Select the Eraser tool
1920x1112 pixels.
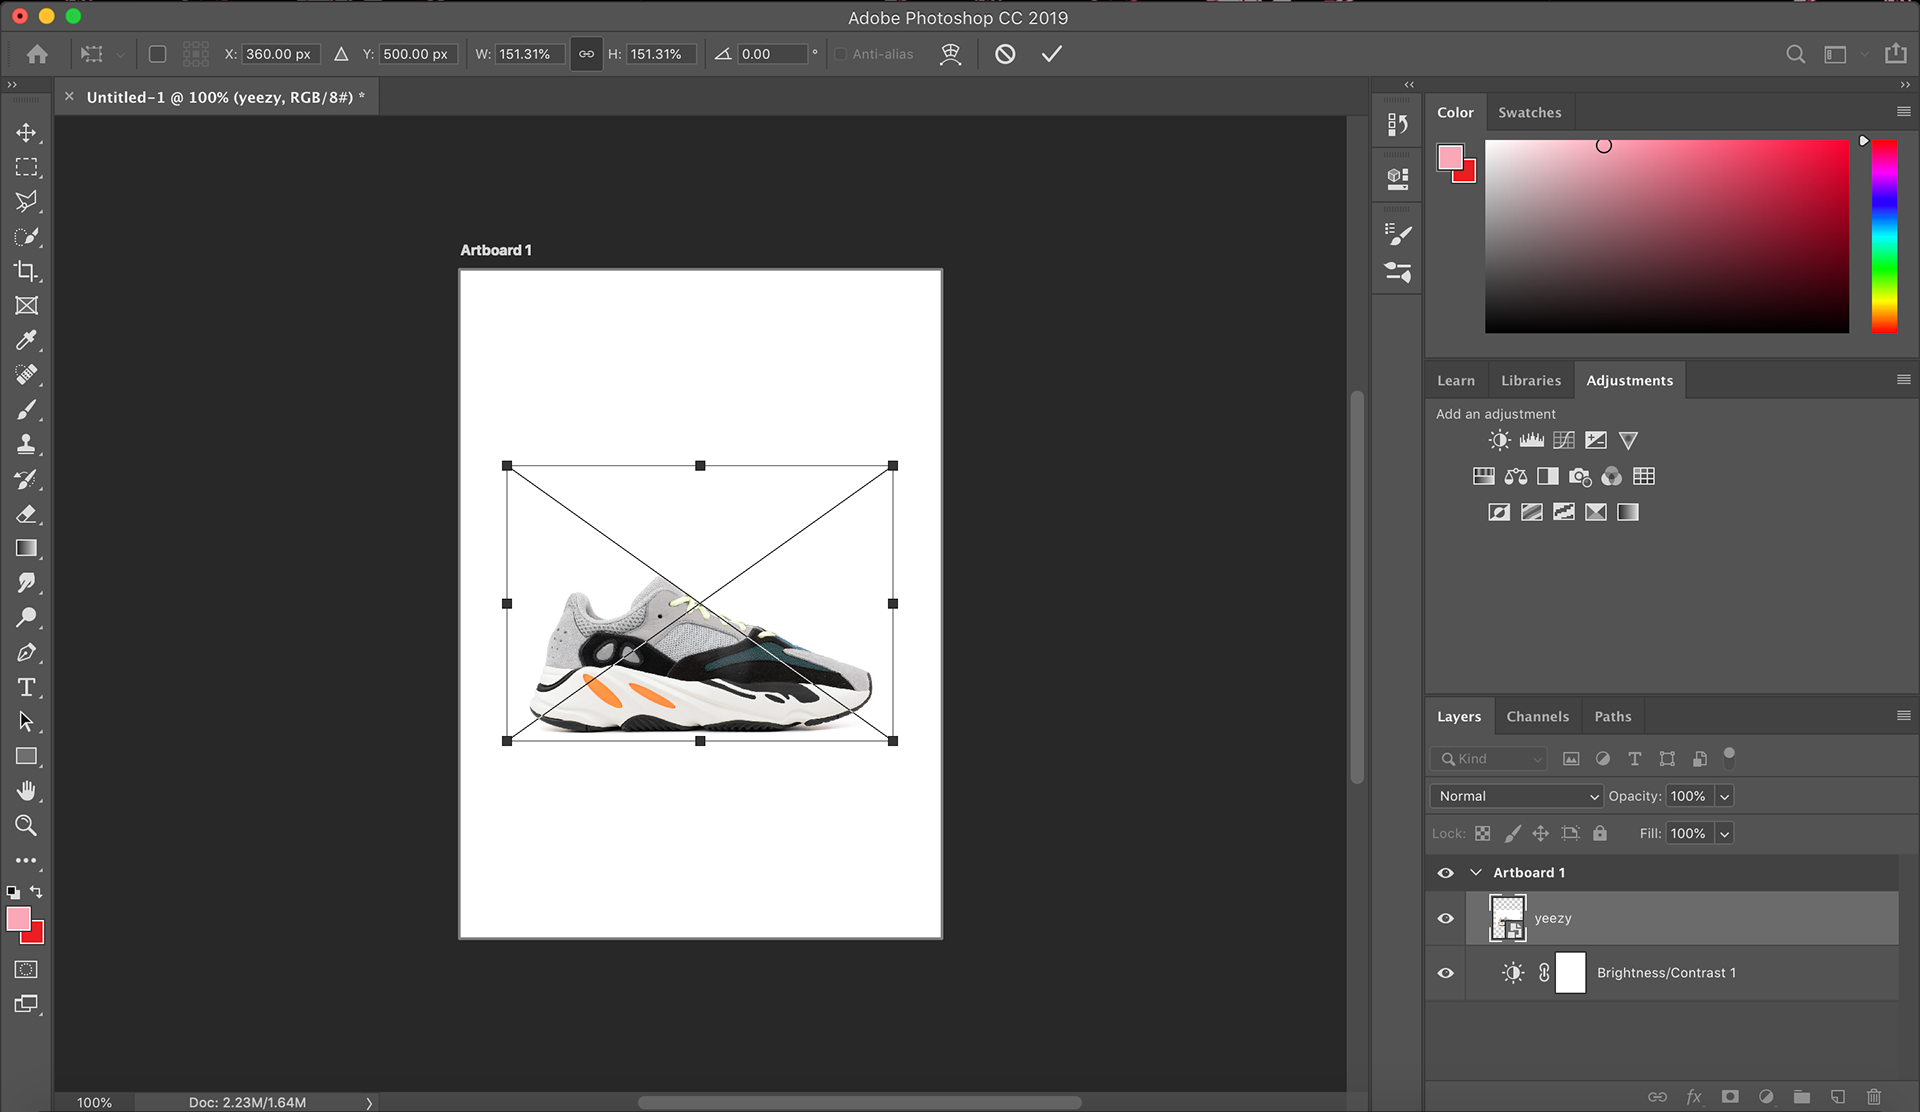26,514
